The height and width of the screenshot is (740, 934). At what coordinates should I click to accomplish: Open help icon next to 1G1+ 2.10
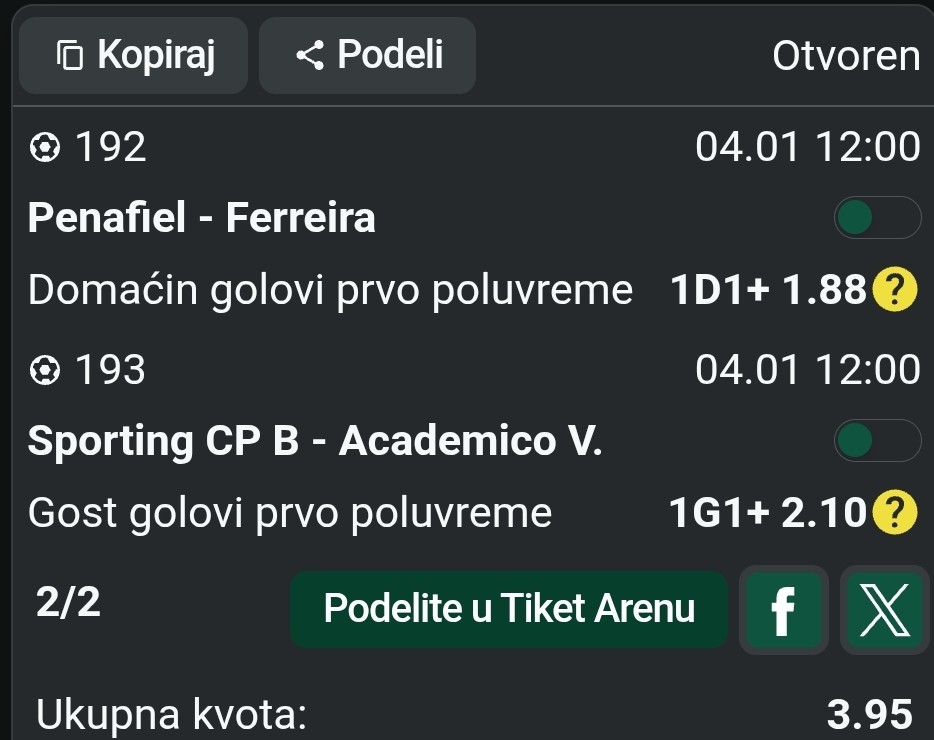point(895,513)
